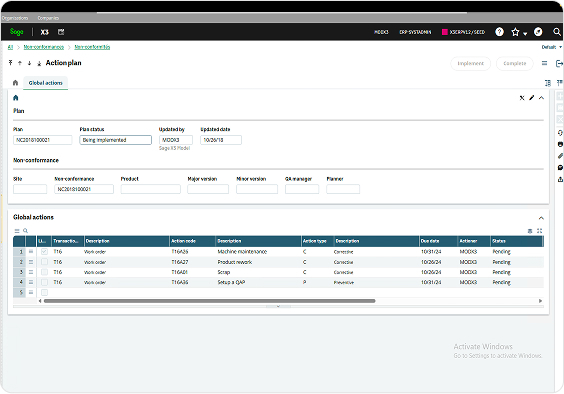Click the Action code column header

point(192,241)
